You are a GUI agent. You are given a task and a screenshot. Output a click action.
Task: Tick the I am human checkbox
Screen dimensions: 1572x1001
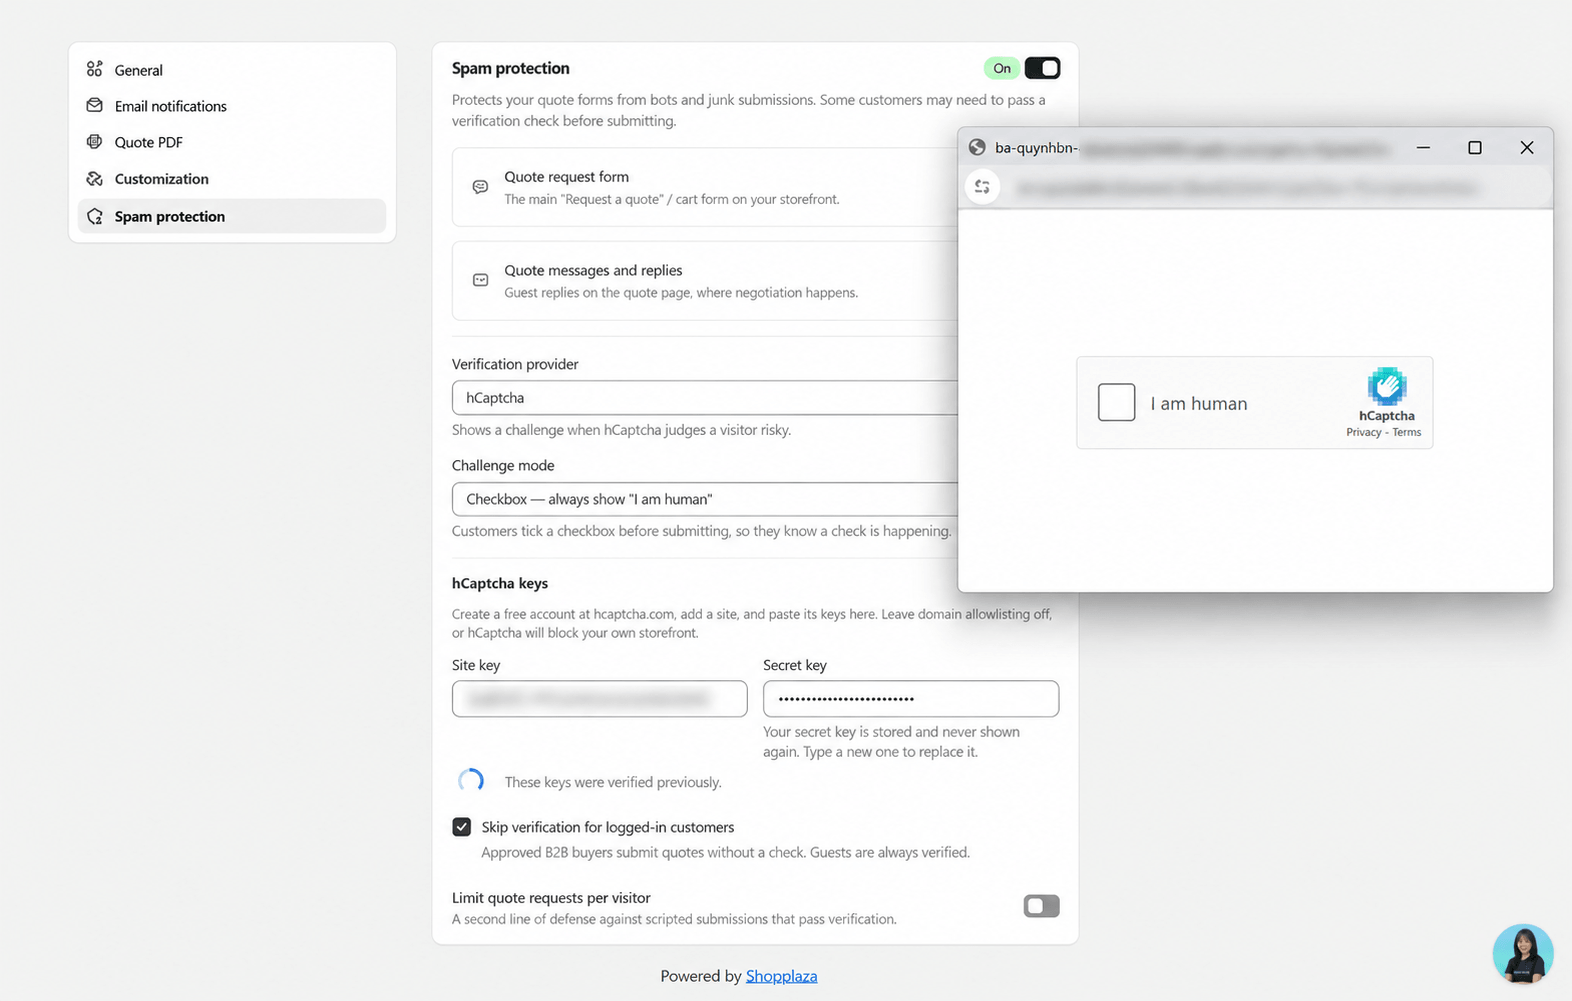[1116, 402]
